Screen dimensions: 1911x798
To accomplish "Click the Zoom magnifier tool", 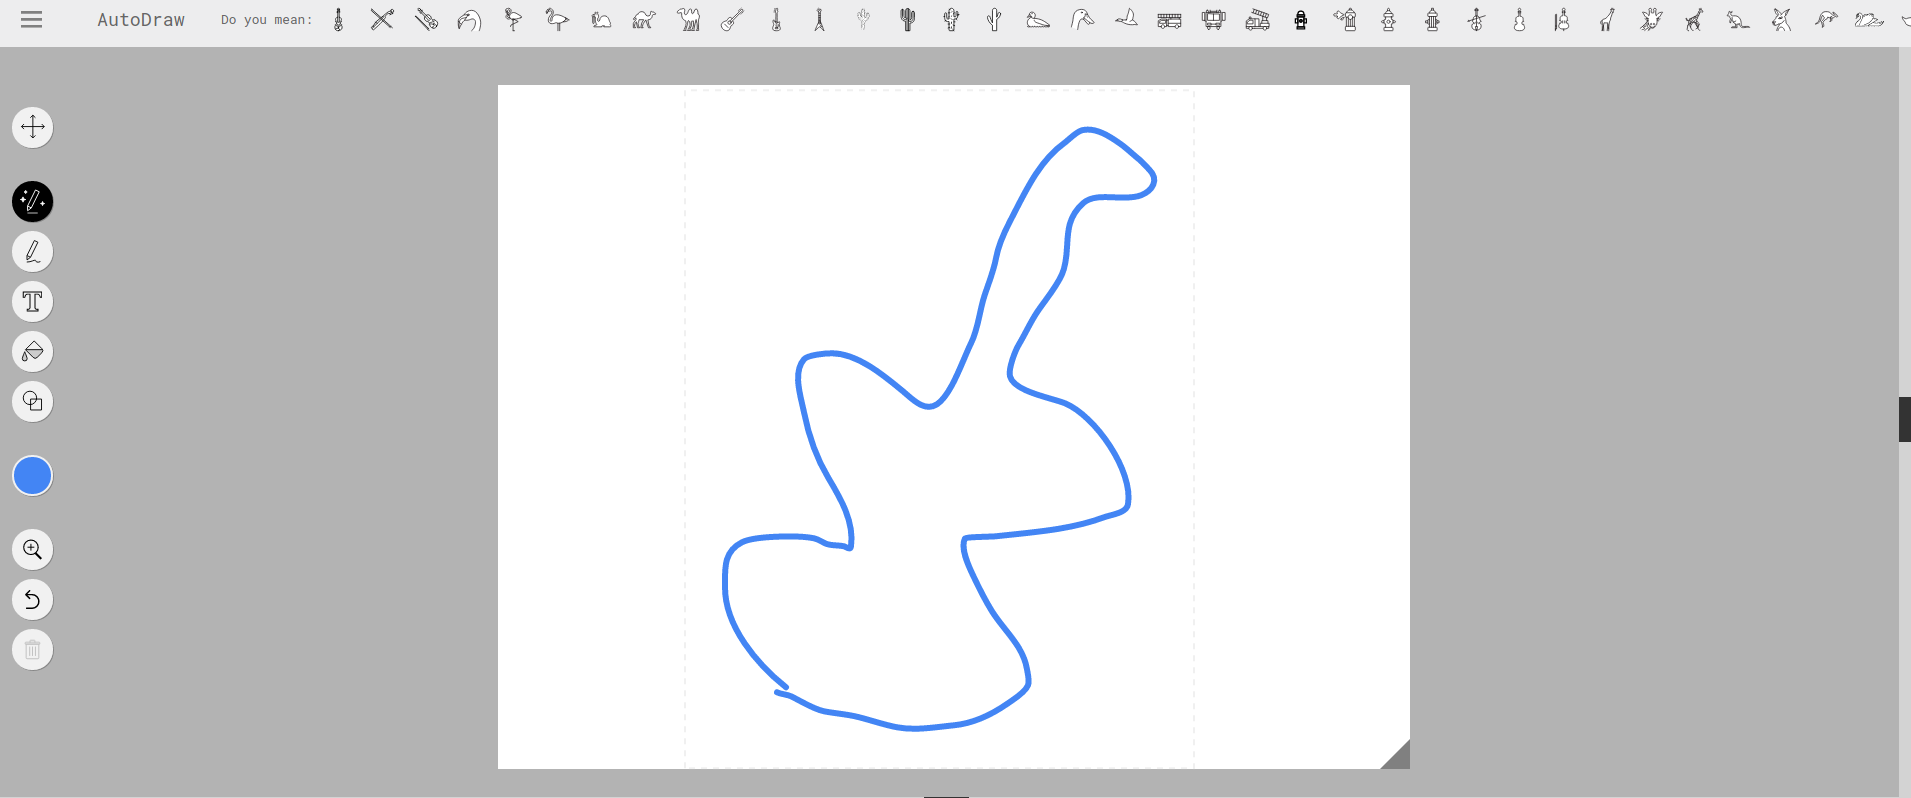I will (32, 550).
